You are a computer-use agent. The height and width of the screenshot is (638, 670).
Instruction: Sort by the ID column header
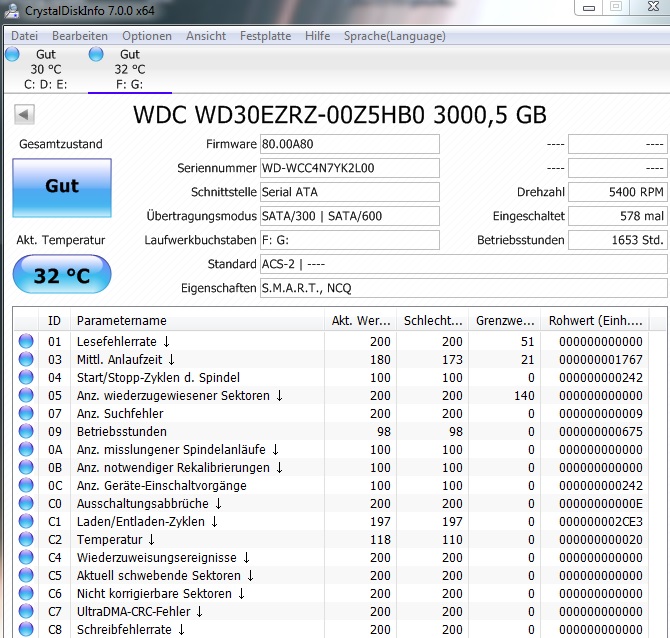54,320
